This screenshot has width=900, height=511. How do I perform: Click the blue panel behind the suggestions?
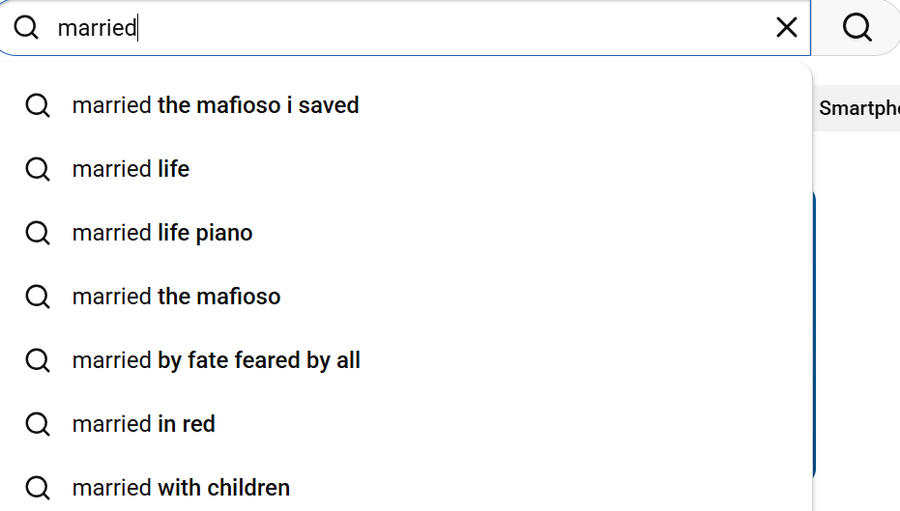815,330
